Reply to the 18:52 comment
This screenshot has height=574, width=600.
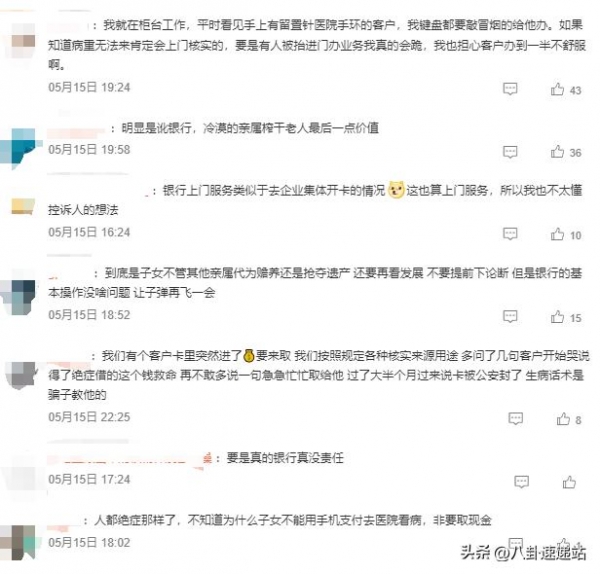(510, 316)
